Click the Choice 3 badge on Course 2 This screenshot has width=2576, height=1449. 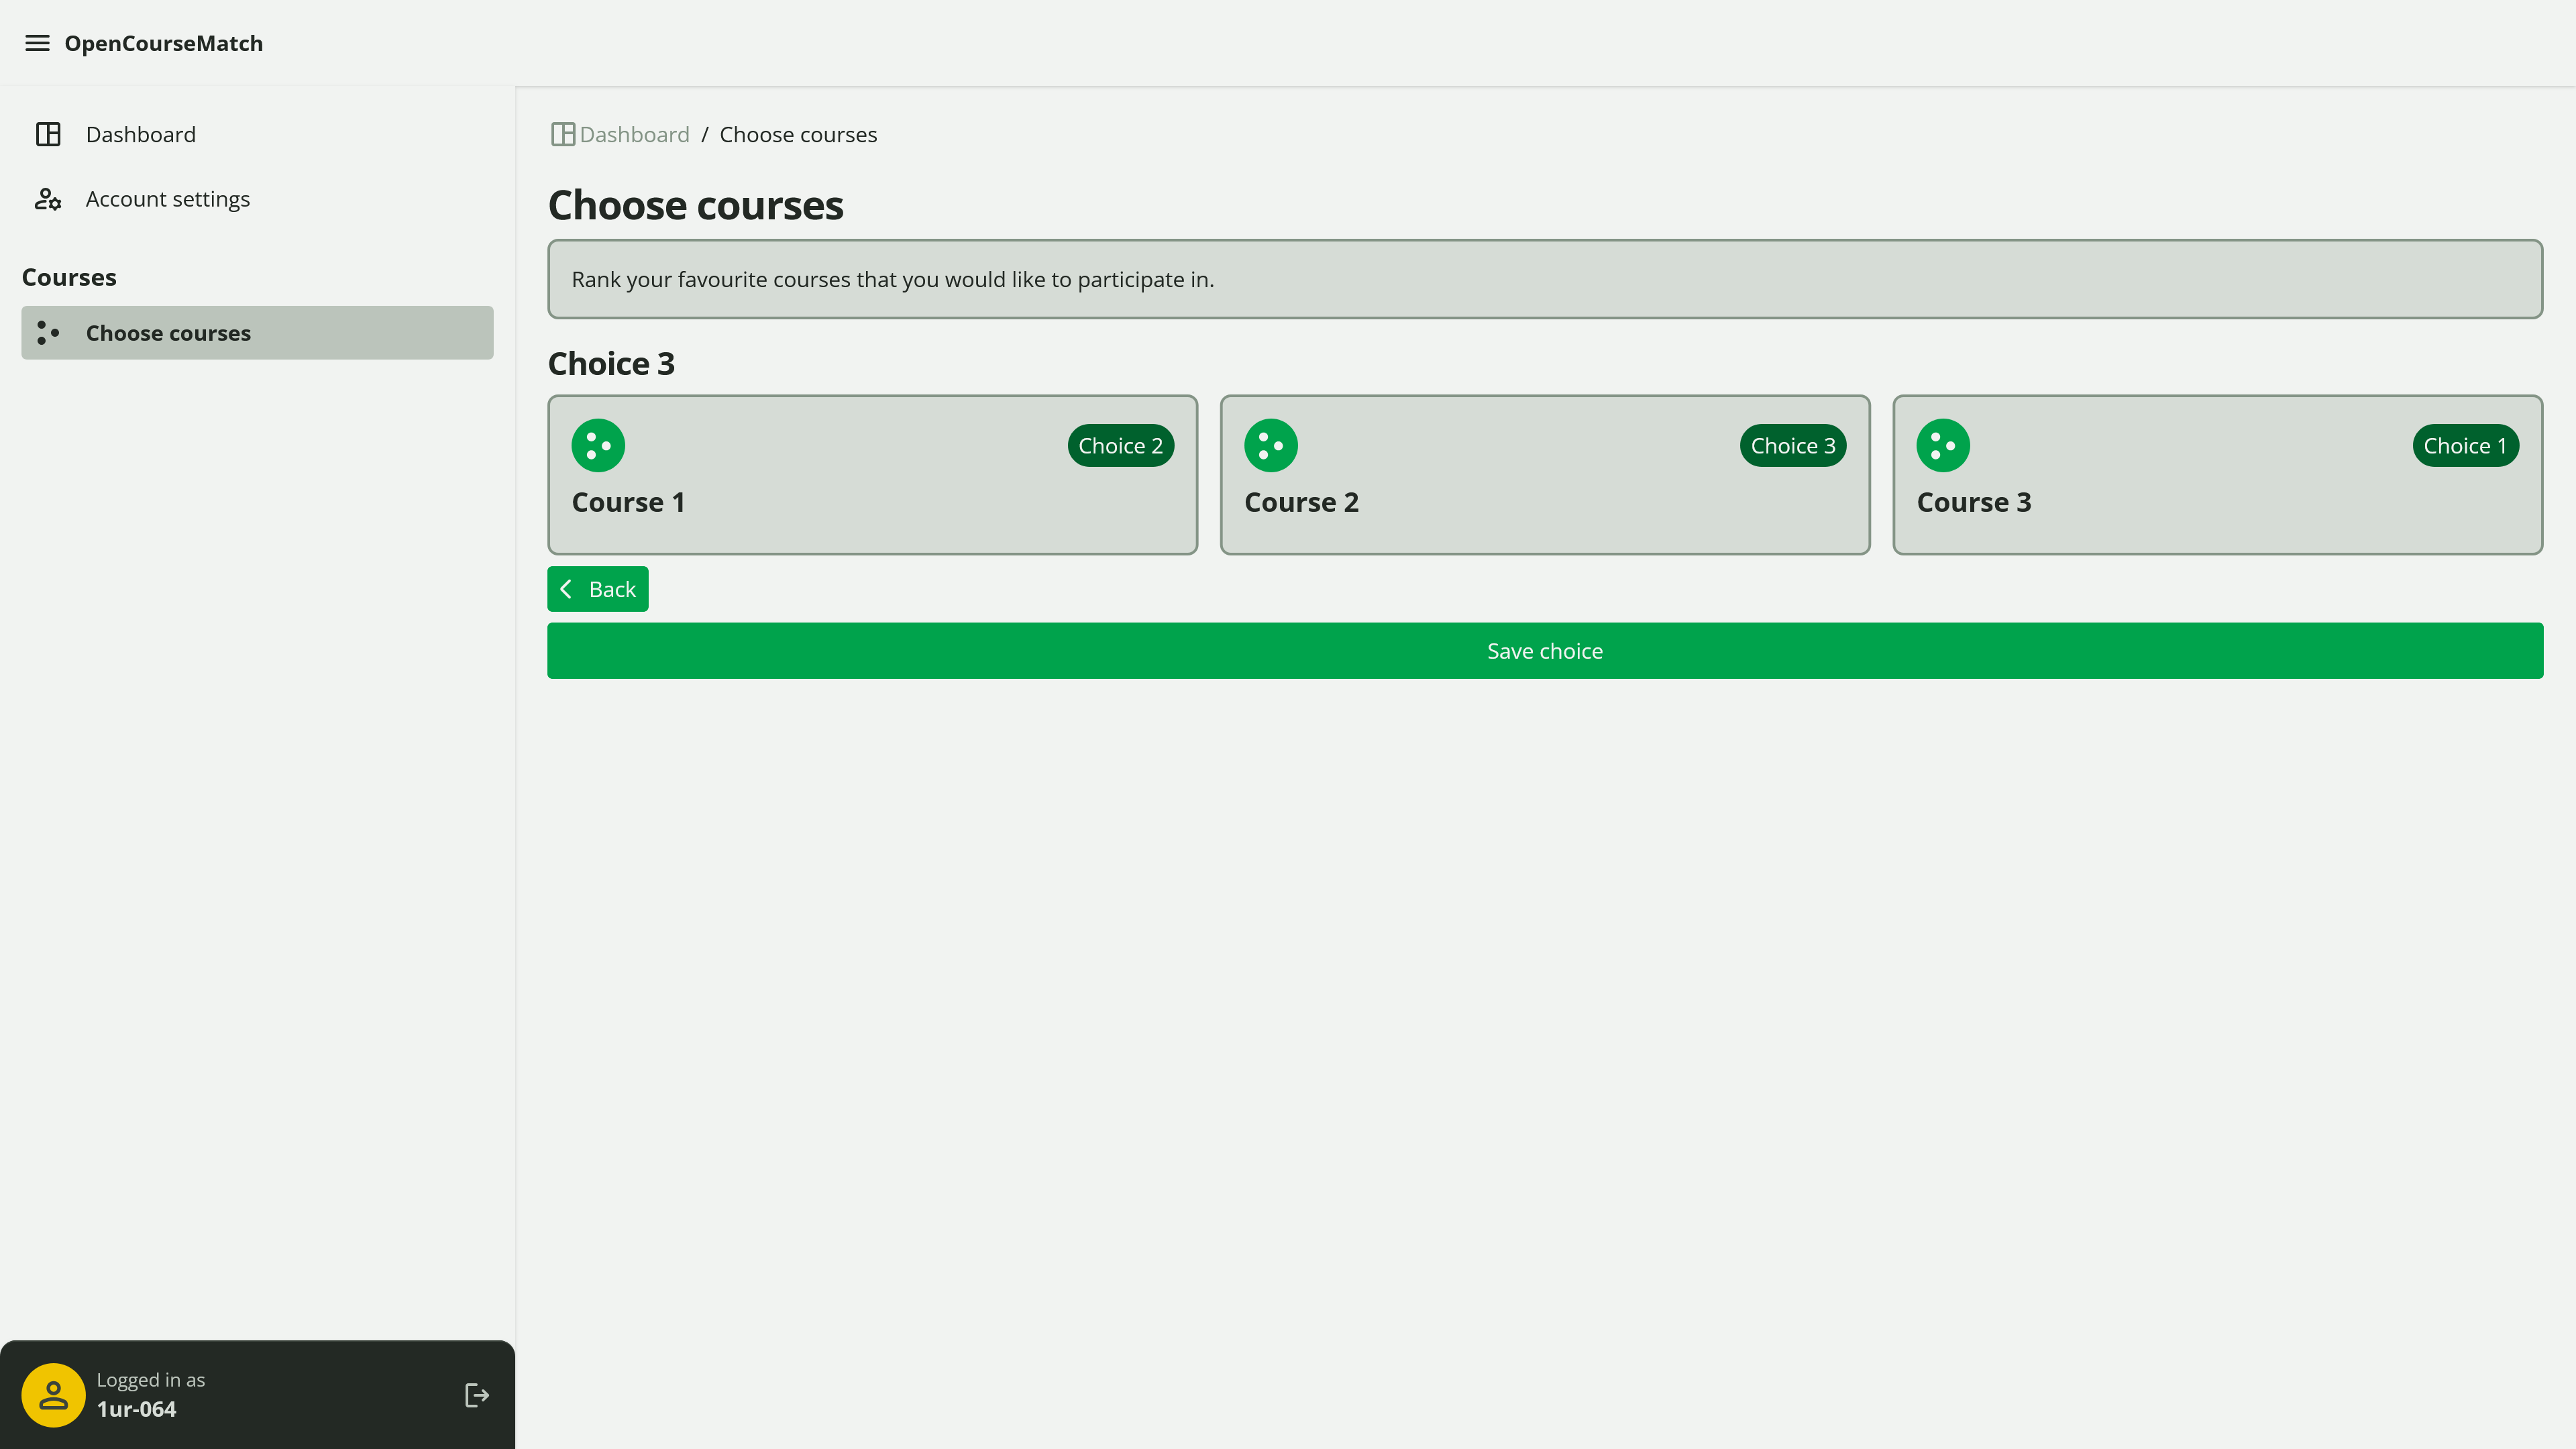1792,445
